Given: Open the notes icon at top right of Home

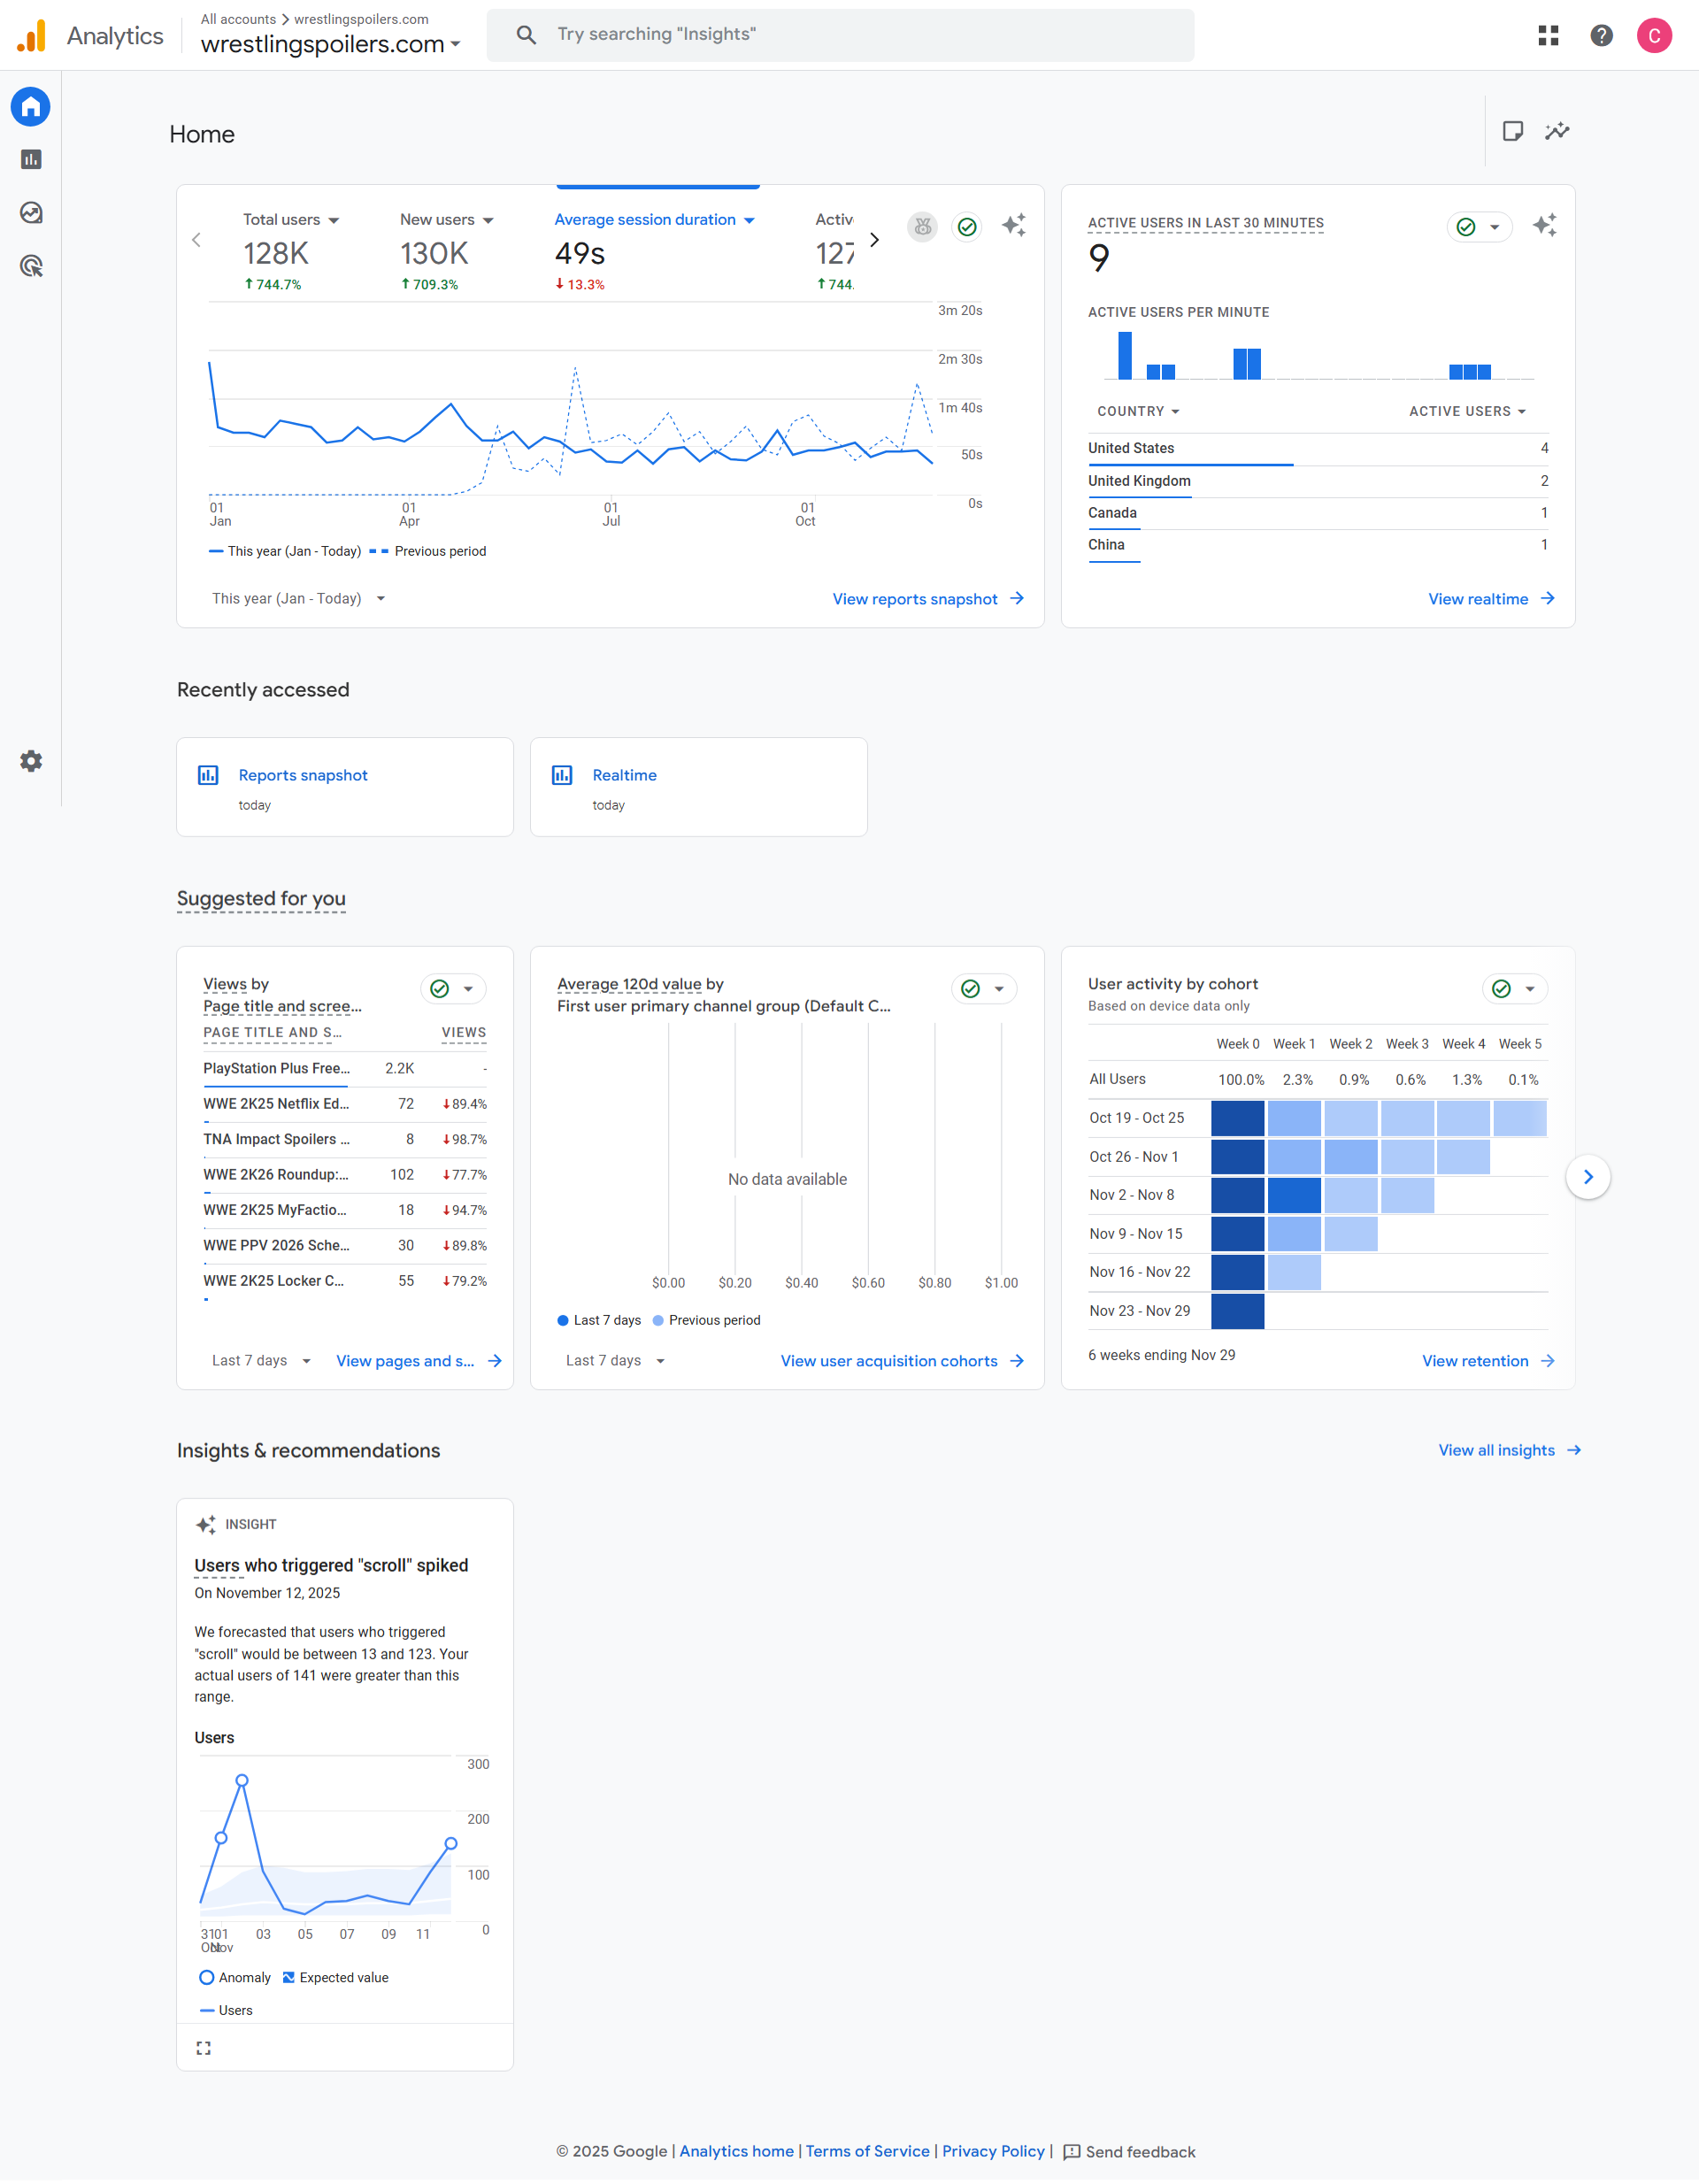Looking at the screenshot, I should click(1514, 131).
